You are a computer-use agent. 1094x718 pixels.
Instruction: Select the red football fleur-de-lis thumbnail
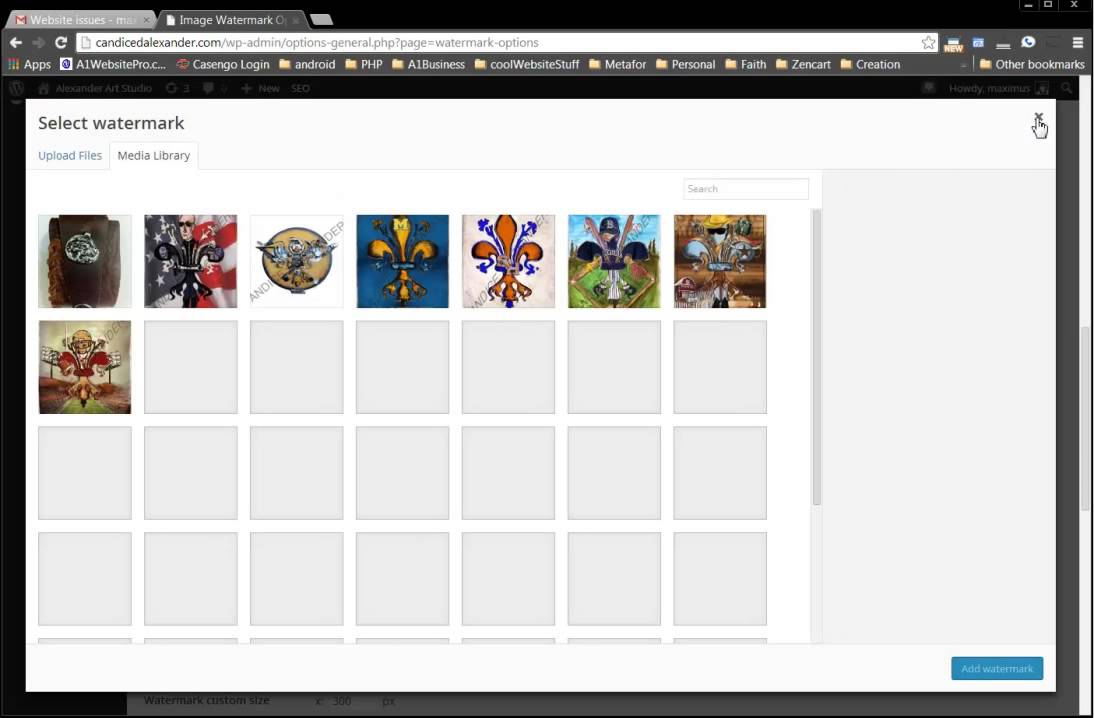click(x=85, y=367)
